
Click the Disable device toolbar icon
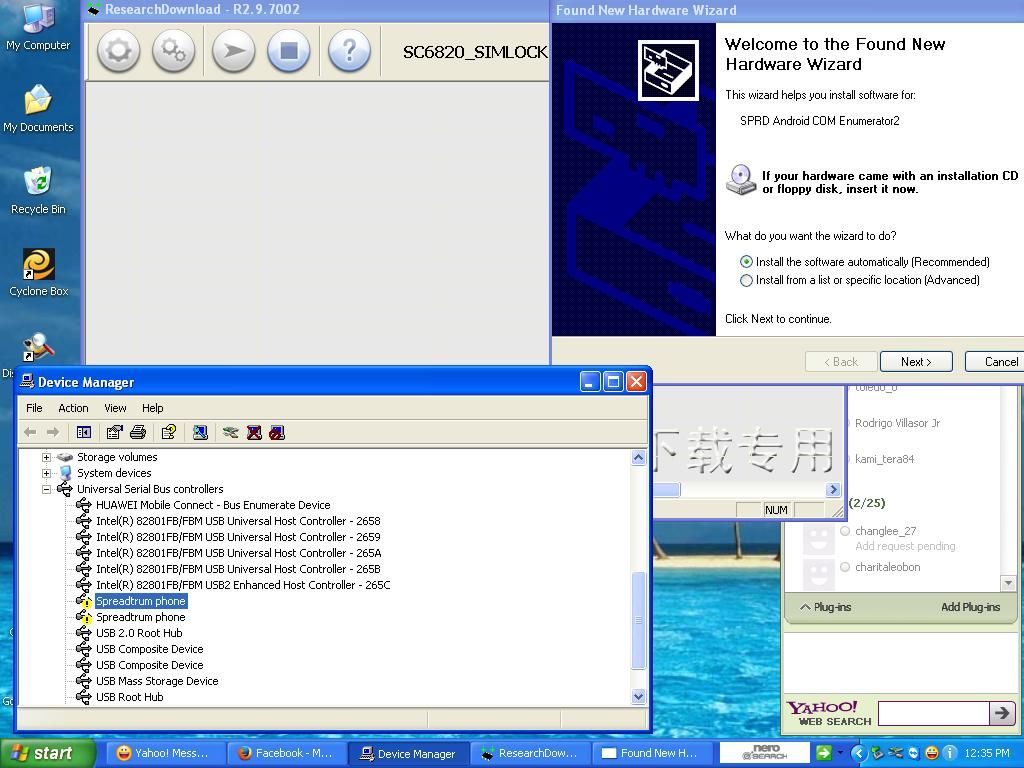tap(277, 432)
